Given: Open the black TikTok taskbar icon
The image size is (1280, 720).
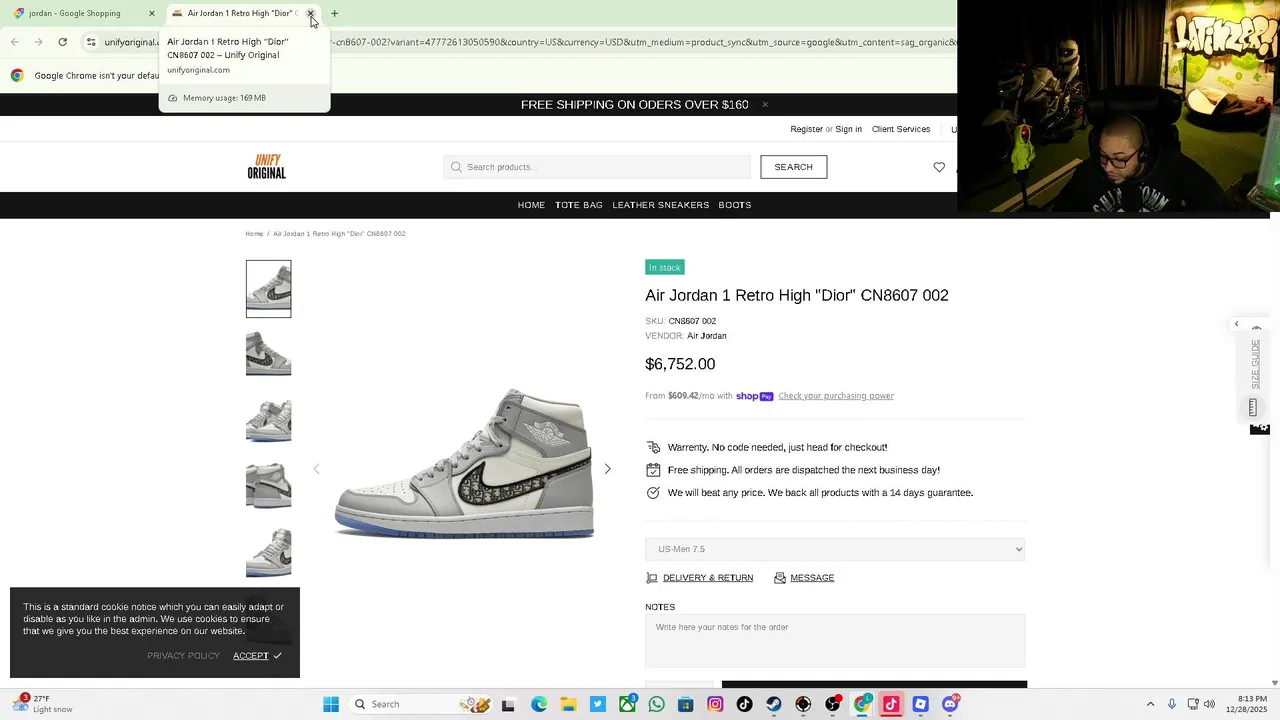Looking at the screenshot, I should [x=744, y=704].
